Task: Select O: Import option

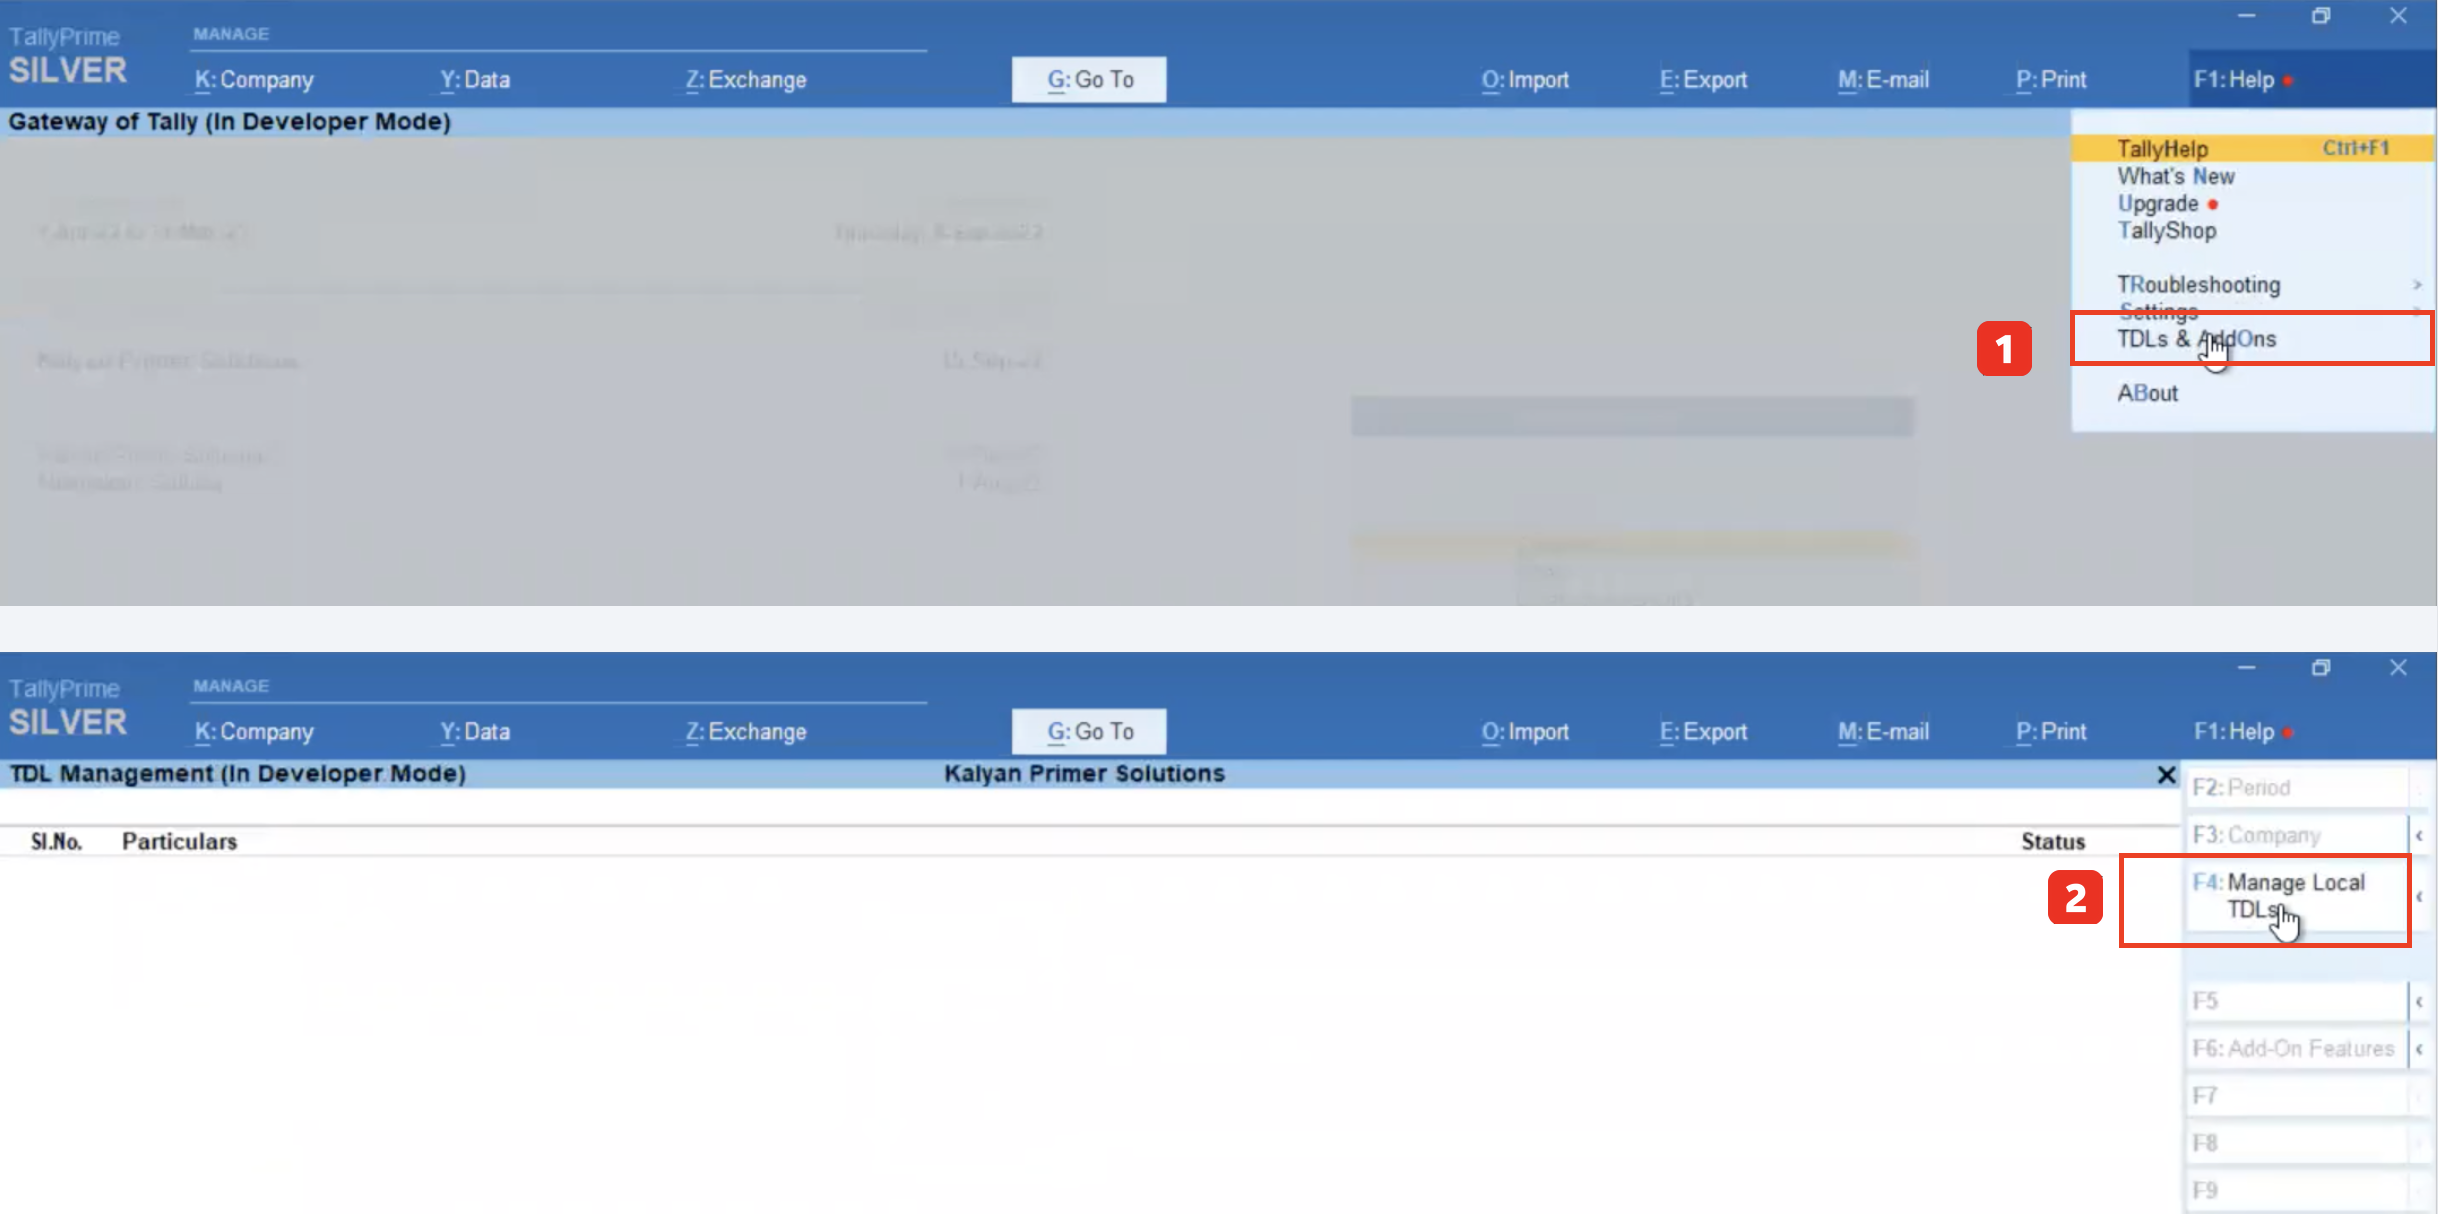Action: coord(1524,79)
